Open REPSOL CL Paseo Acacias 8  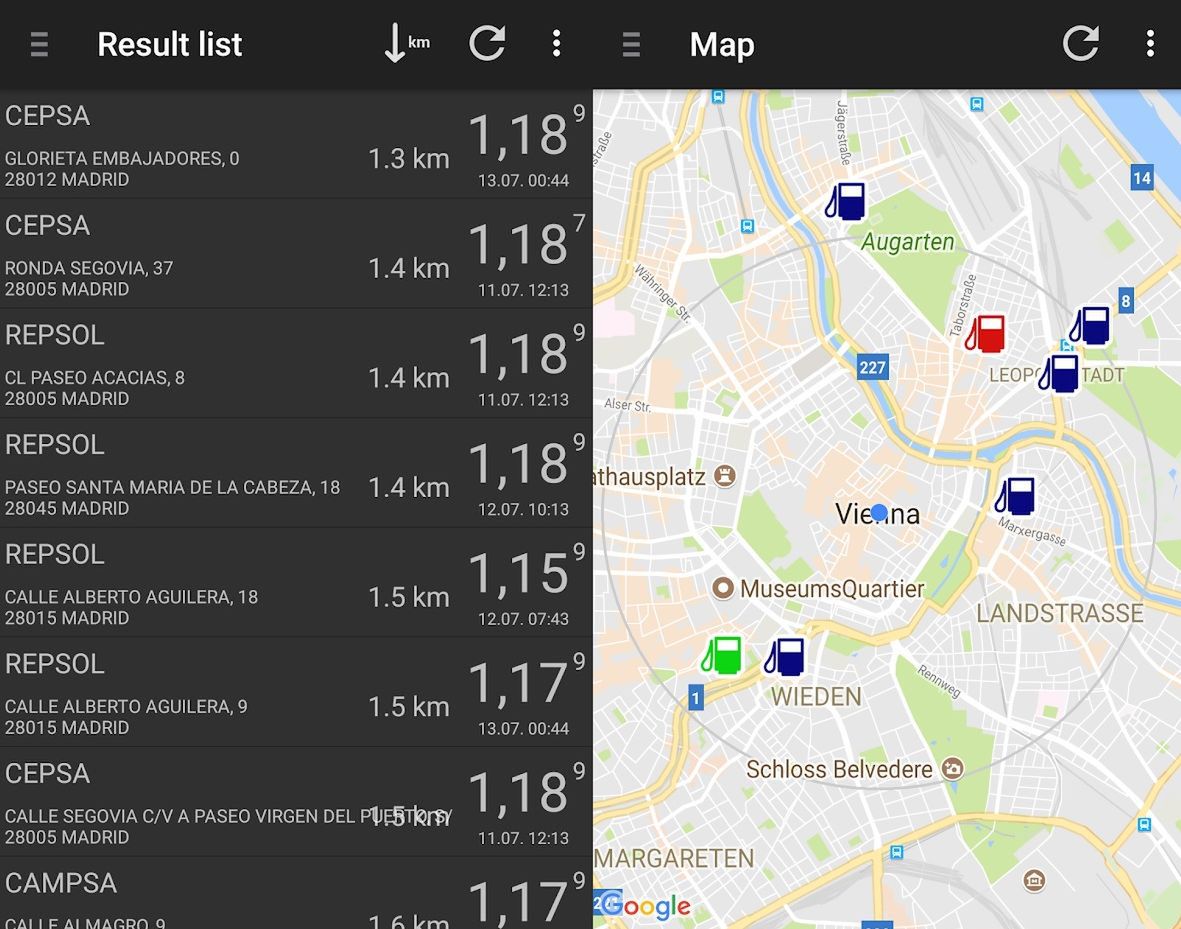tap(296, 364)
